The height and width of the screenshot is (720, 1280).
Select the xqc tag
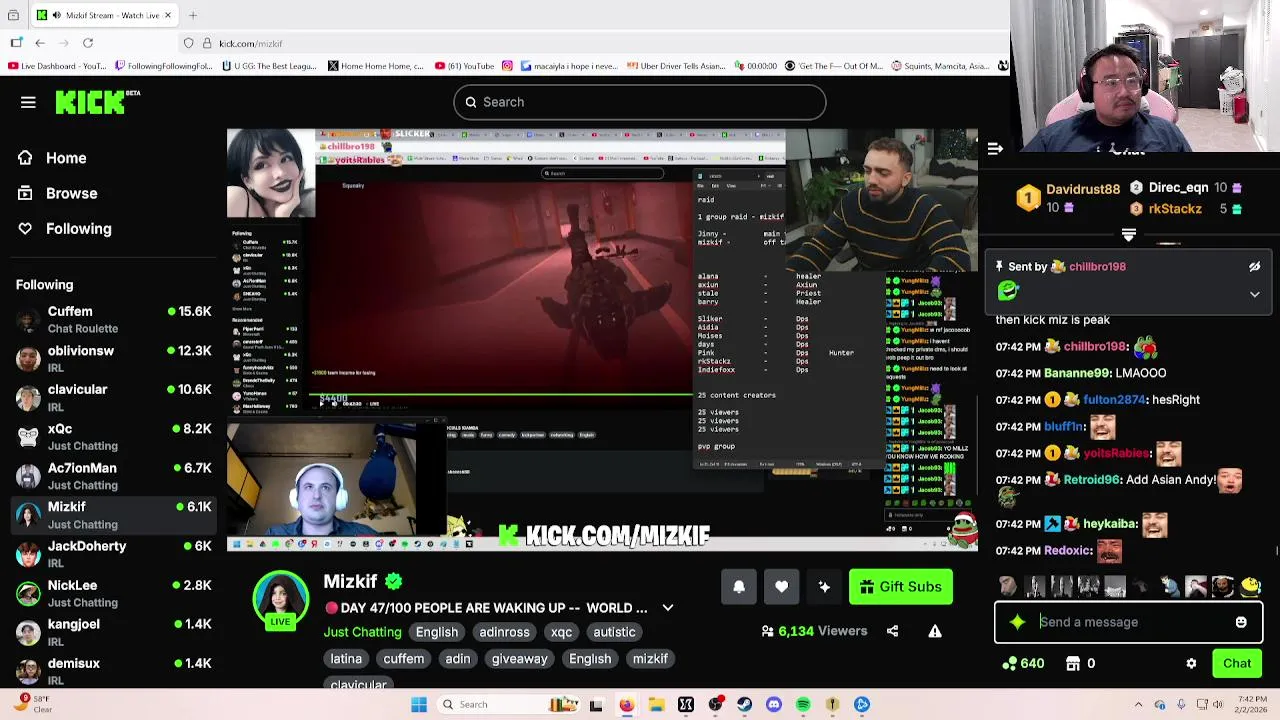[x=561, y=632]
